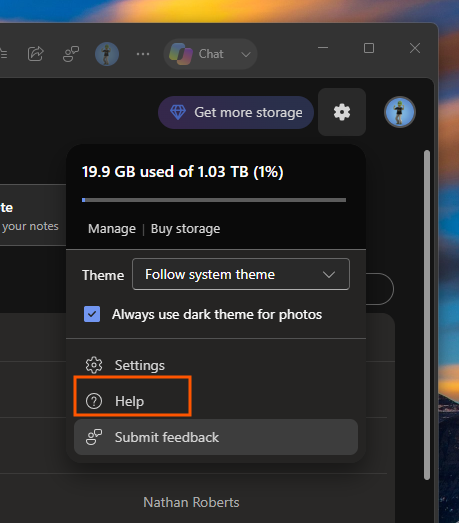This screenshot has height=523, width=459.
Task: Click Submit feedback menu item
Action: pos(216,437)
